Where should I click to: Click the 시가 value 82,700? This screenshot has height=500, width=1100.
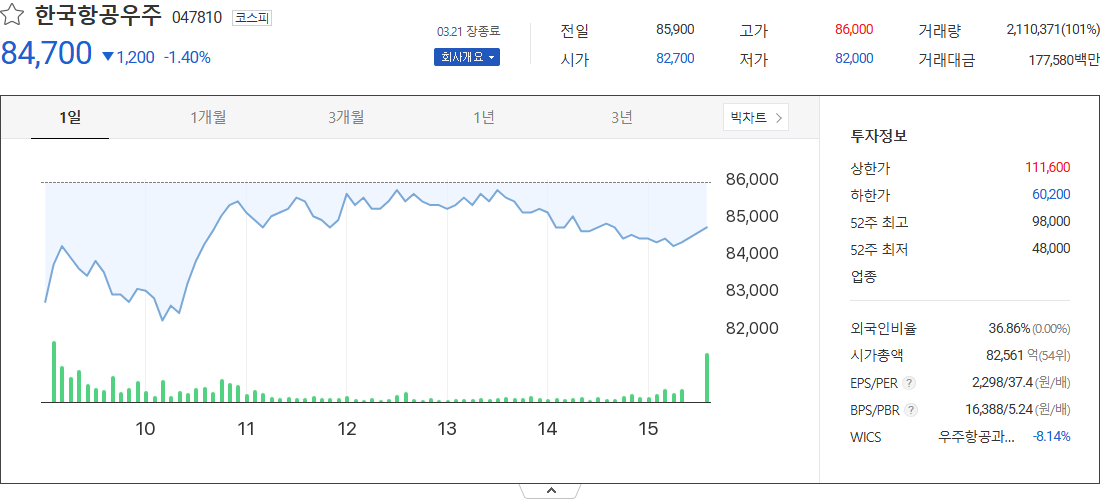(x=675, y=58)
